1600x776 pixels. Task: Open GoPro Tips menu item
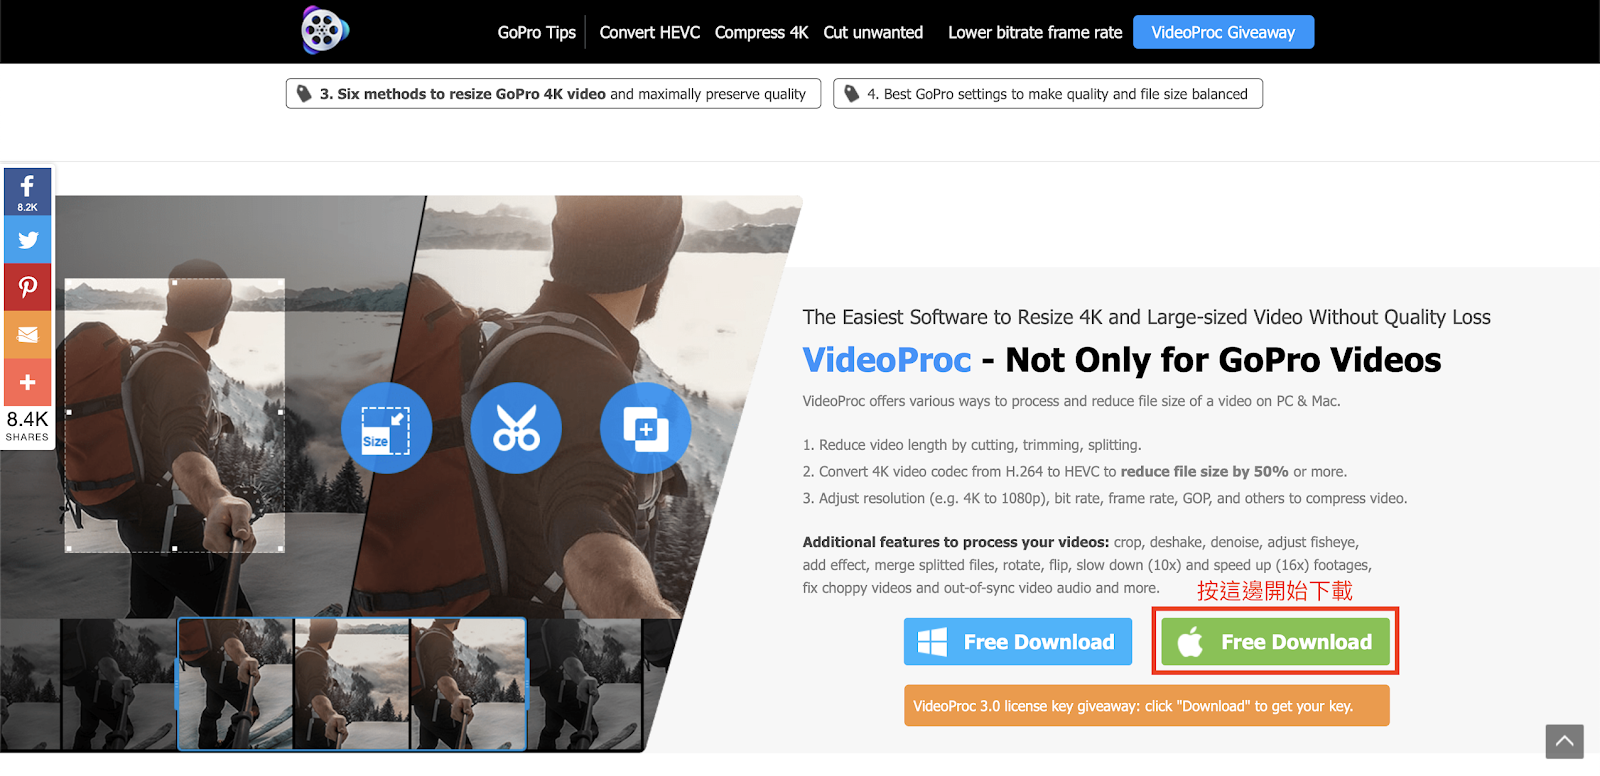click(537, 32)
